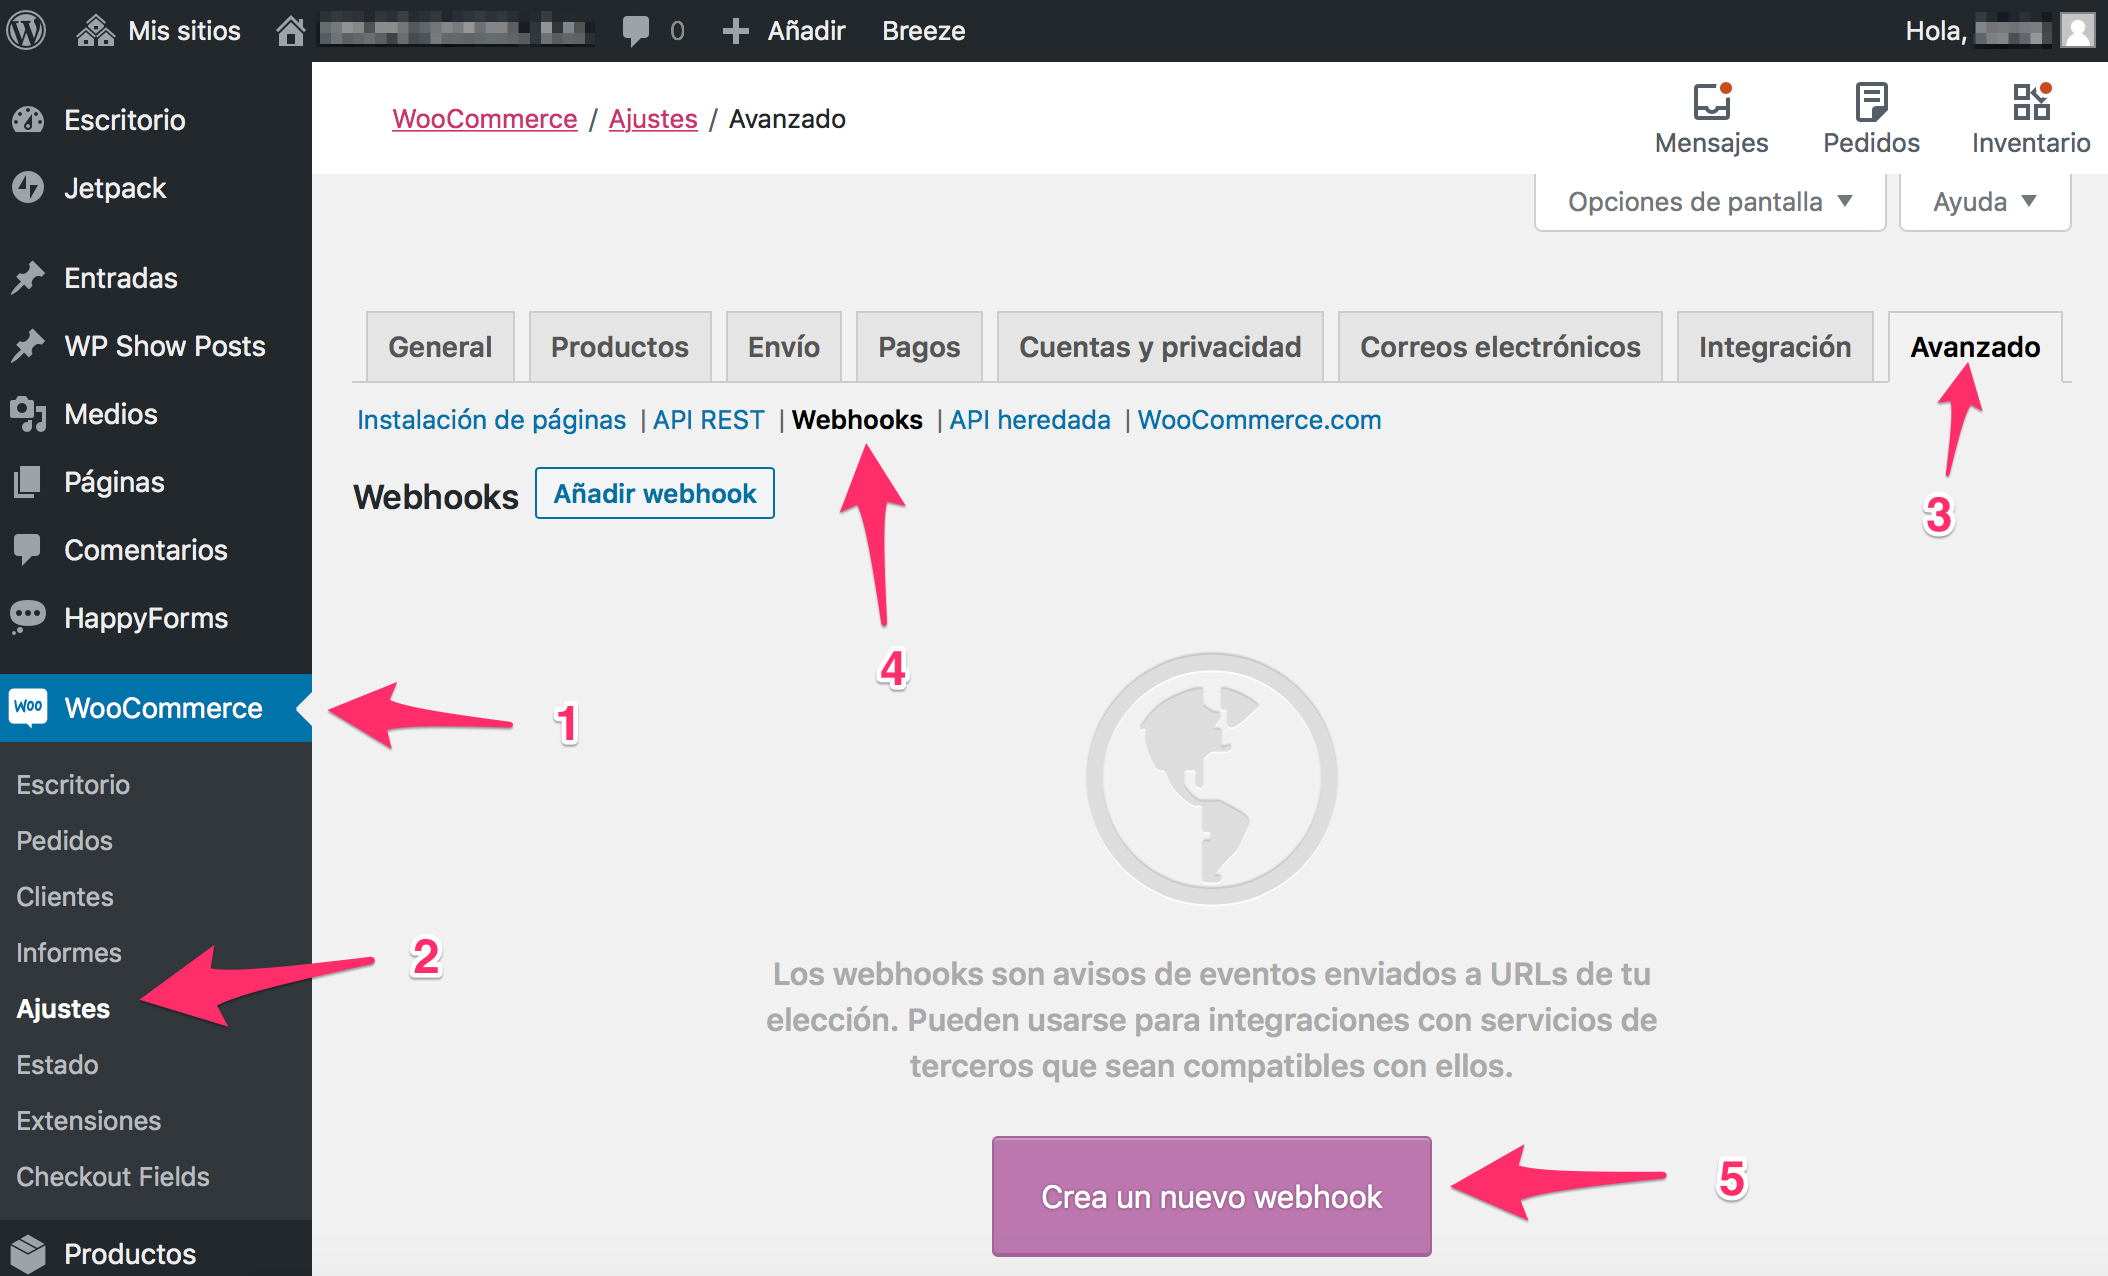The width and height of the screenshot is (2108, 1276).
Task: Click the Páginas pages icon
Action: coord(28,482)
